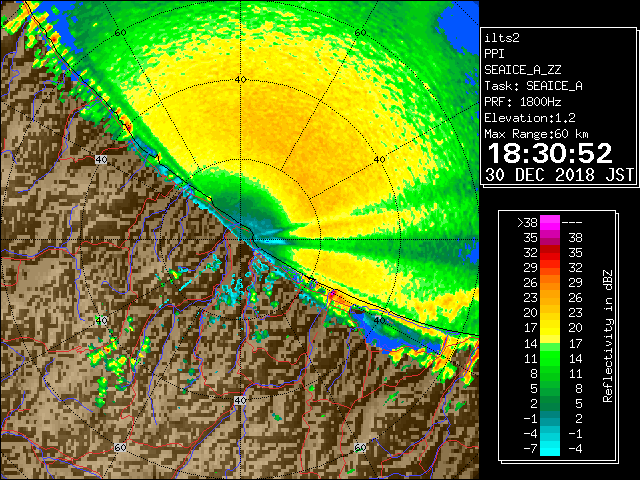Click the "SEAICE_A_ZZ" product name
The image size is (640, 480).
tap(522, 70)
